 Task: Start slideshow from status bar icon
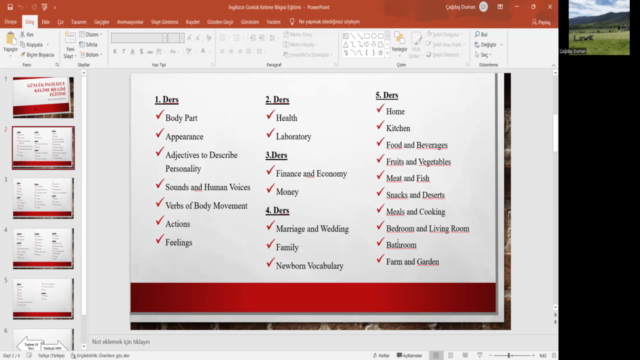point(480,356)
